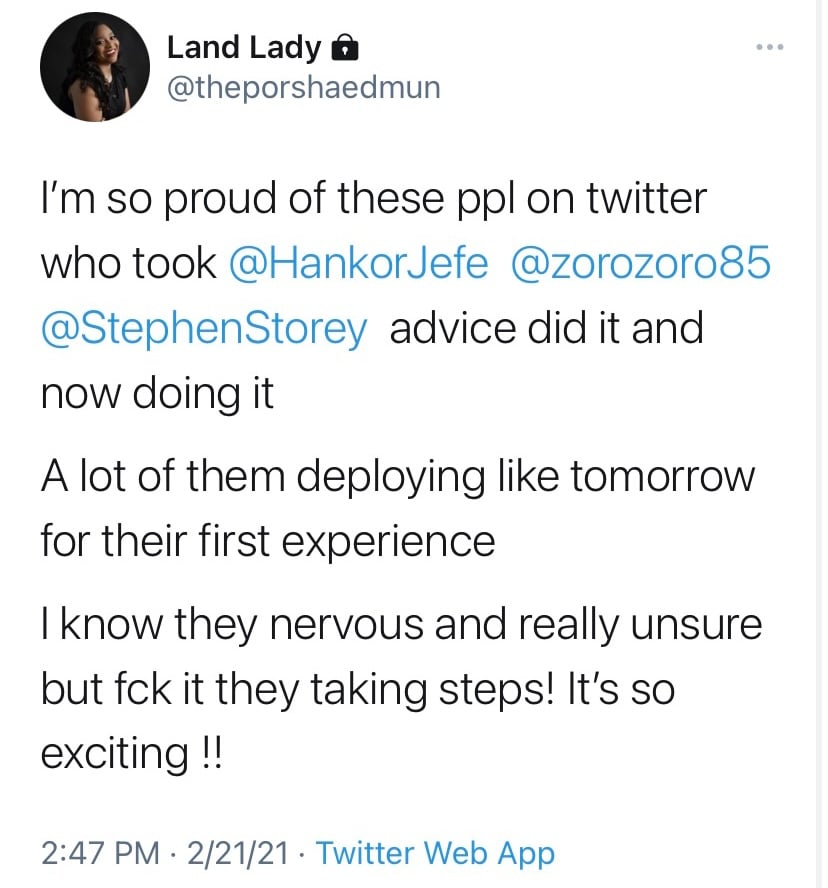The image size is (828, 888).
Task: Click the "advice did it and" text
Action: pos(547,328)
